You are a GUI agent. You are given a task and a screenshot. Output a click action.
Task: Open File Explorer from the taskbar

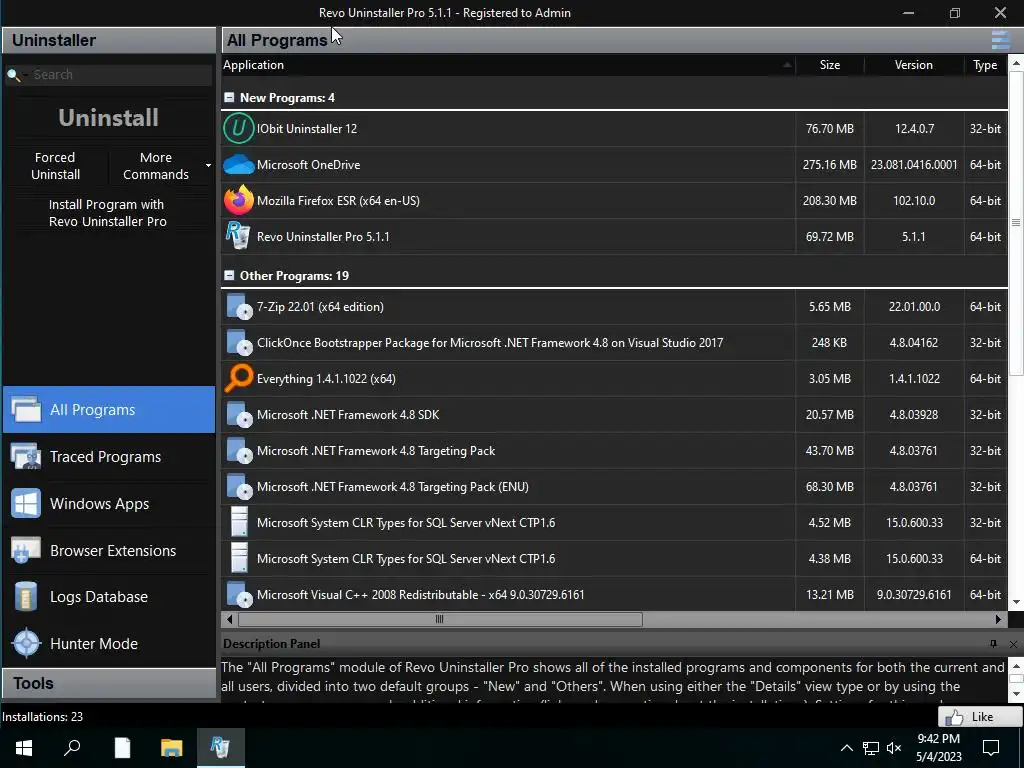172,747
